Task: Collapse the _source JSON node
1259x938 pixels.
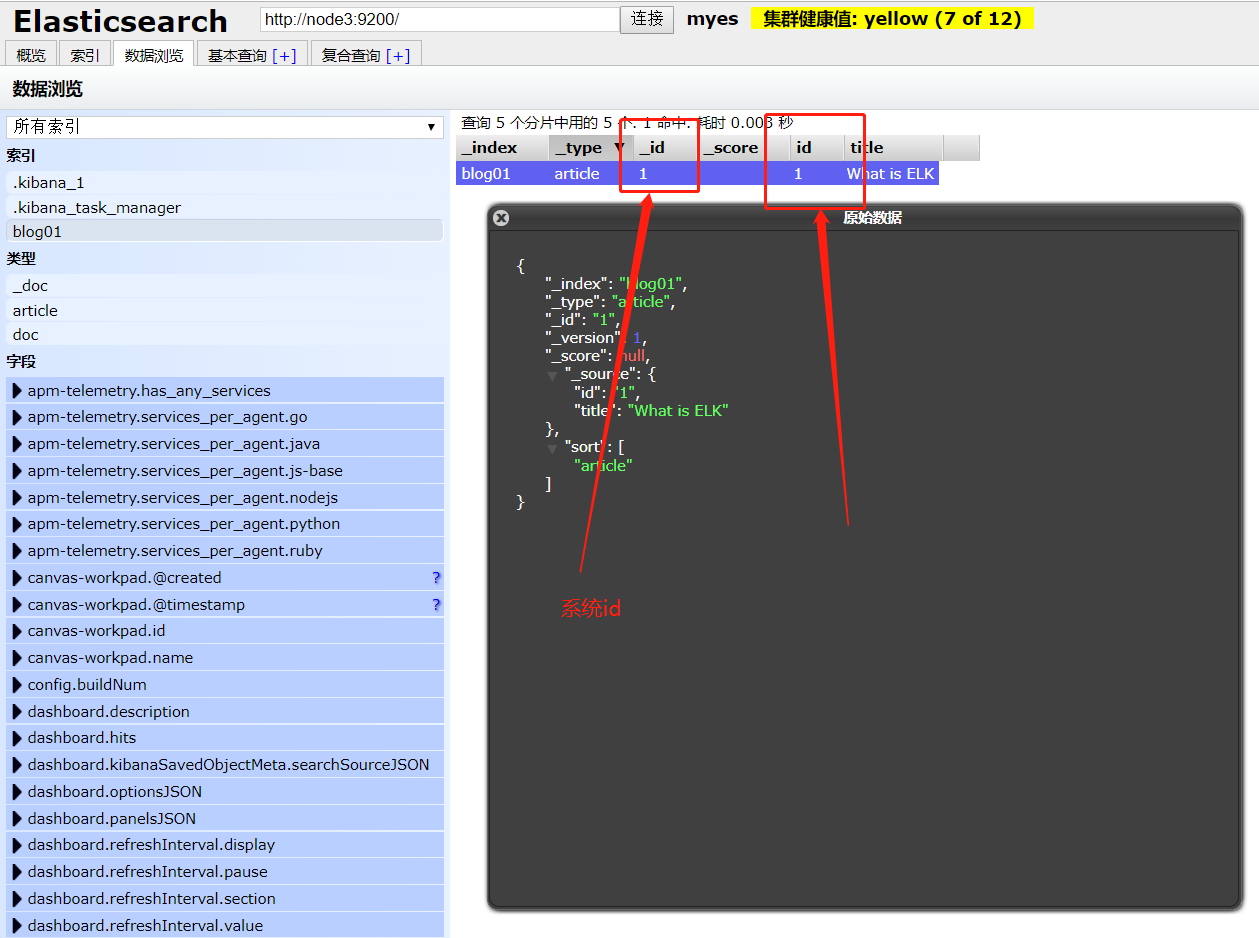Action: pos(552,375)
